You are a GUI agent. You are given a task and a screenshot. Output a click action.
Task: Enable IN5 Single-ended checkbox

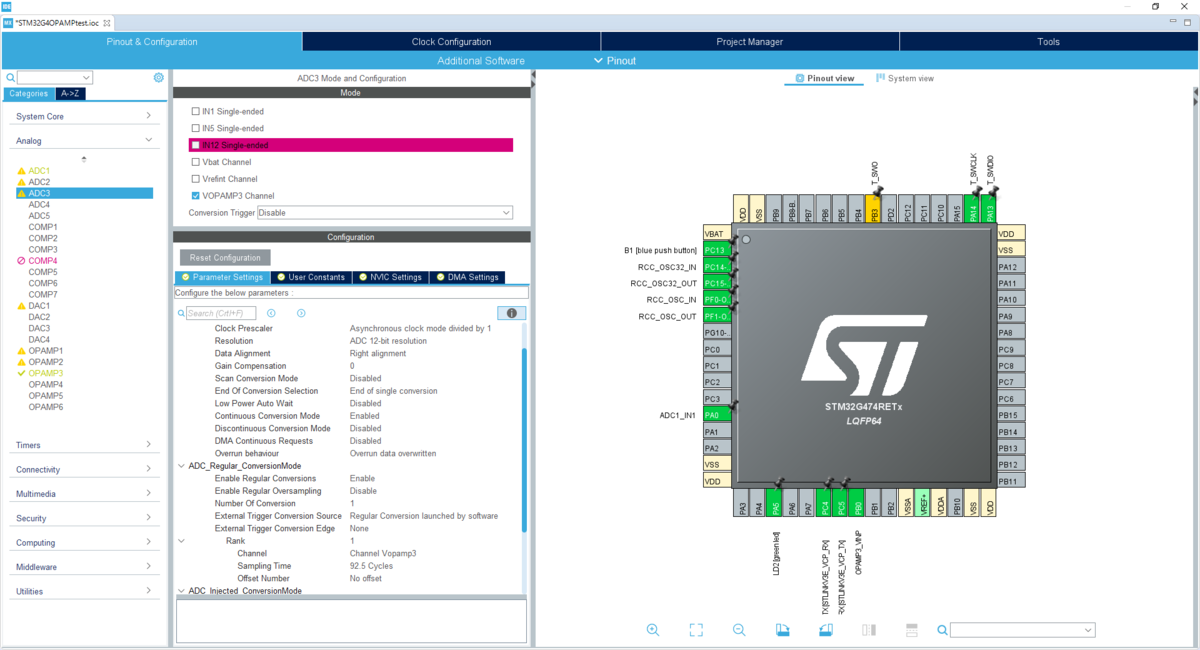tap(196, 128)
